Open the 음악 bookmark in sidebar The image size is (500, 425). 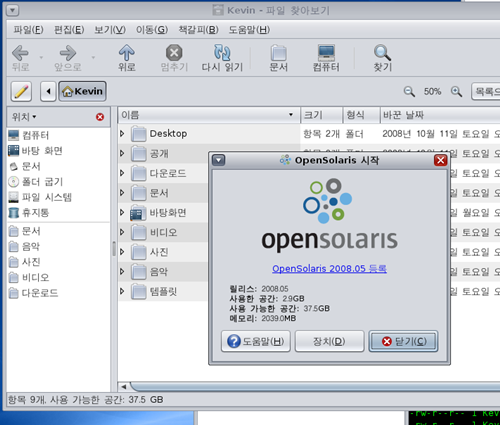[24, 246]
